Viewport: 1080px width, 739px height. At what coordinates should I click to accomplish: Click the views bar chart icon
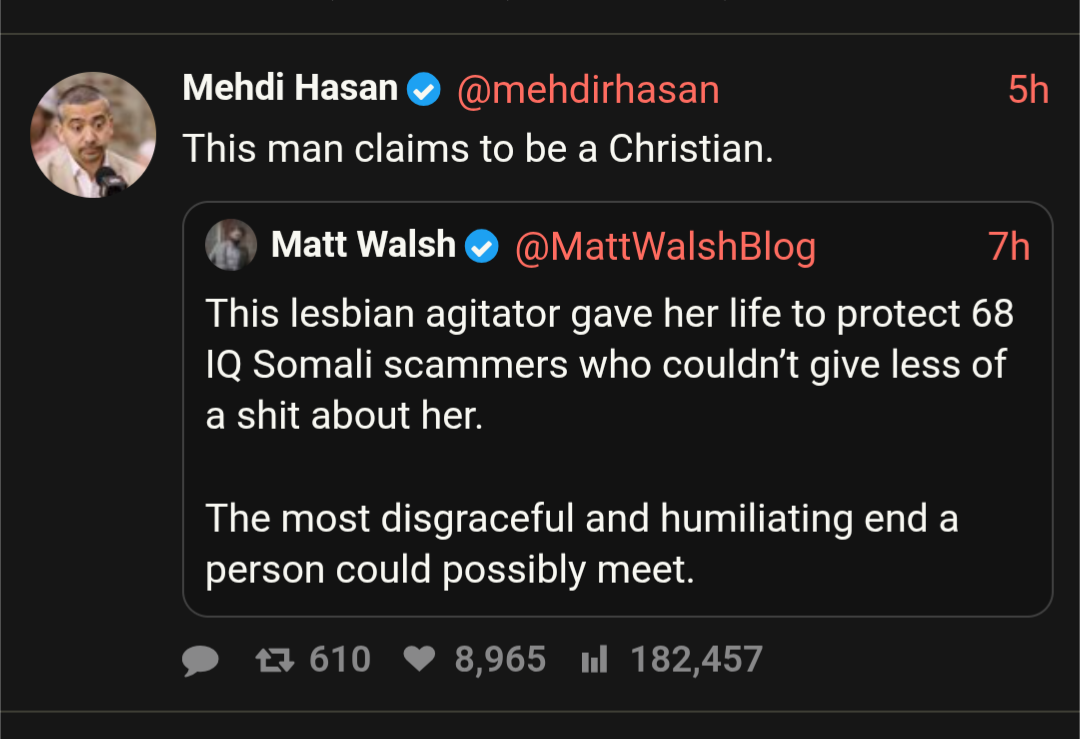pos(594,660)
